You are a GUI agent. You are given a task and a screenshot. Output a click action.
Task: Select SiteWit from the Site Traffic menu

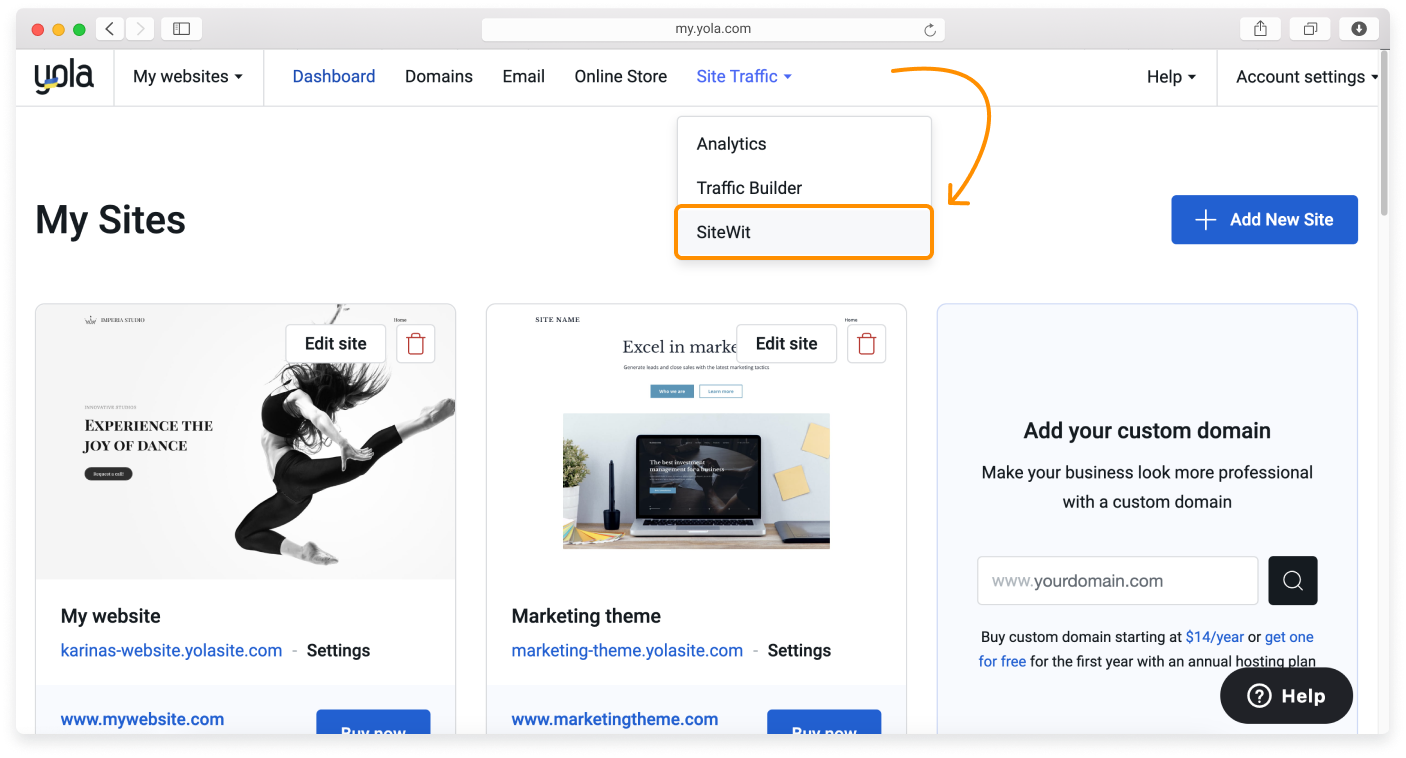[723, 231]
